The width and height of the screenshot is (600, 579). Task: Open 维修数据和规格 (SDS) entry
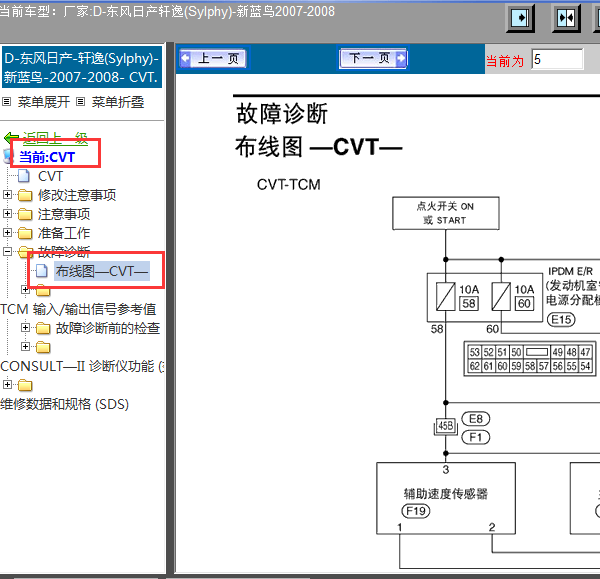point(65,404)
